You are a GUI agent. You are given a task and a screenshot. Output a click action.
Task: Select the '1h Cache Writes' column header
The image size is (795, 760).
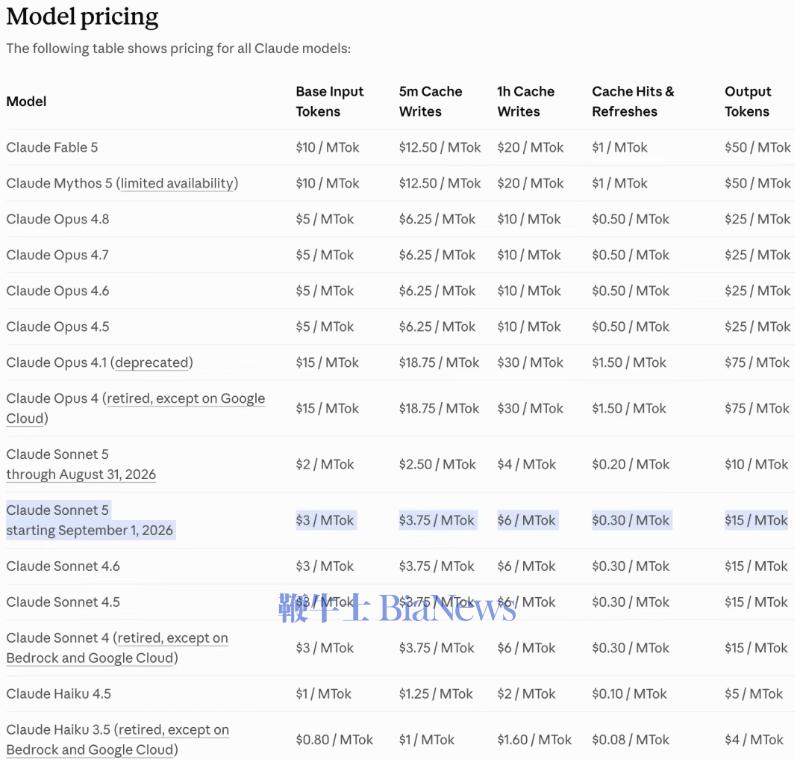[526, 101]
